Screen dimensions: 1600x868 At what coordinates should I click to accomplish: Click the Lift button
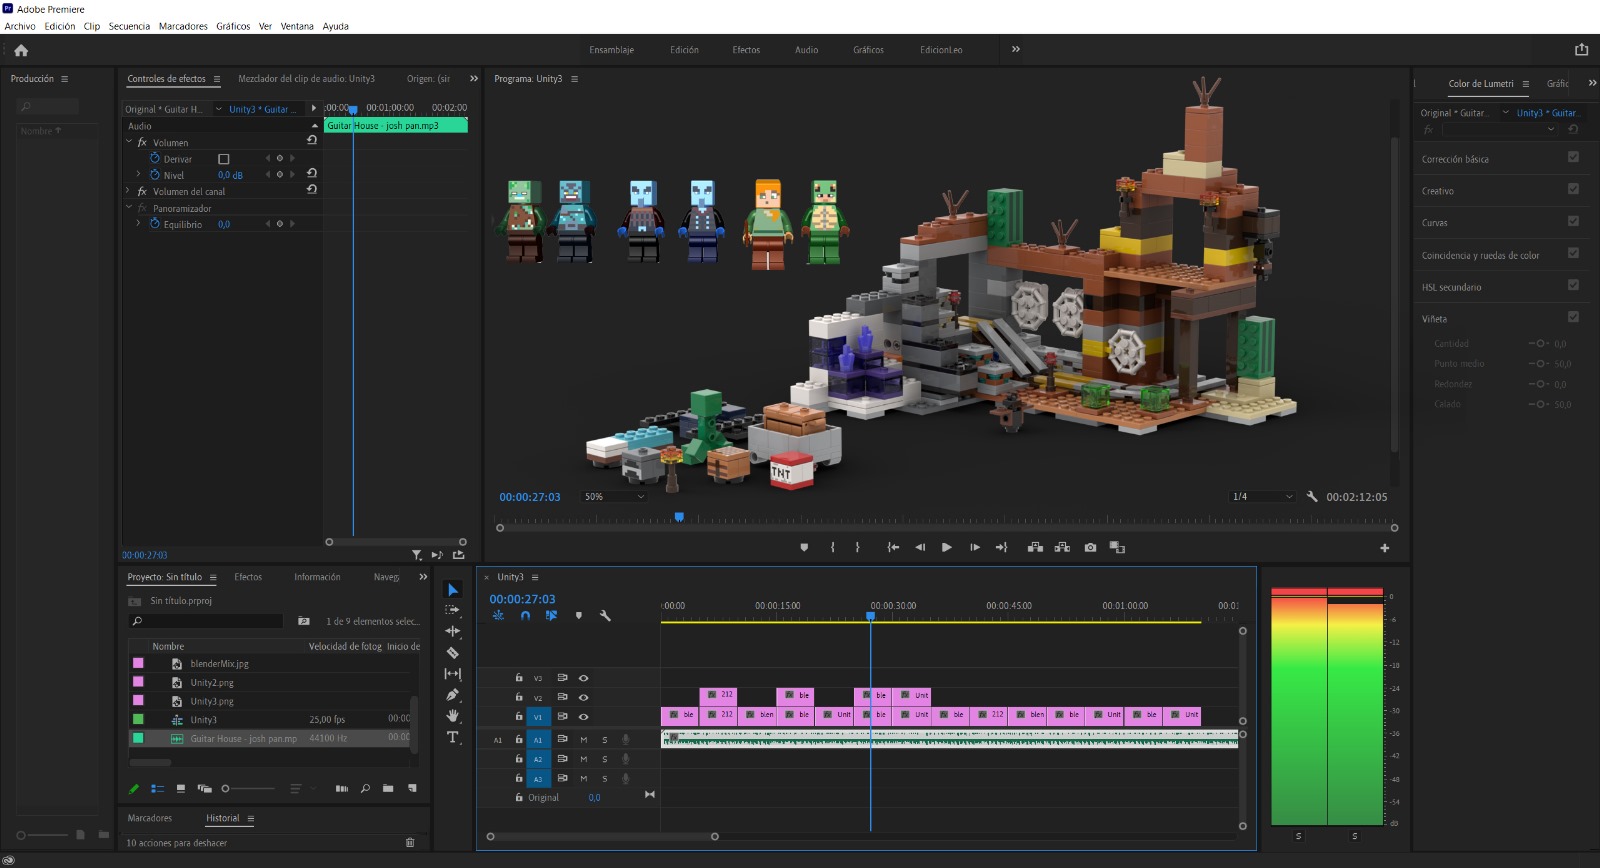(x=1035, y=548)
